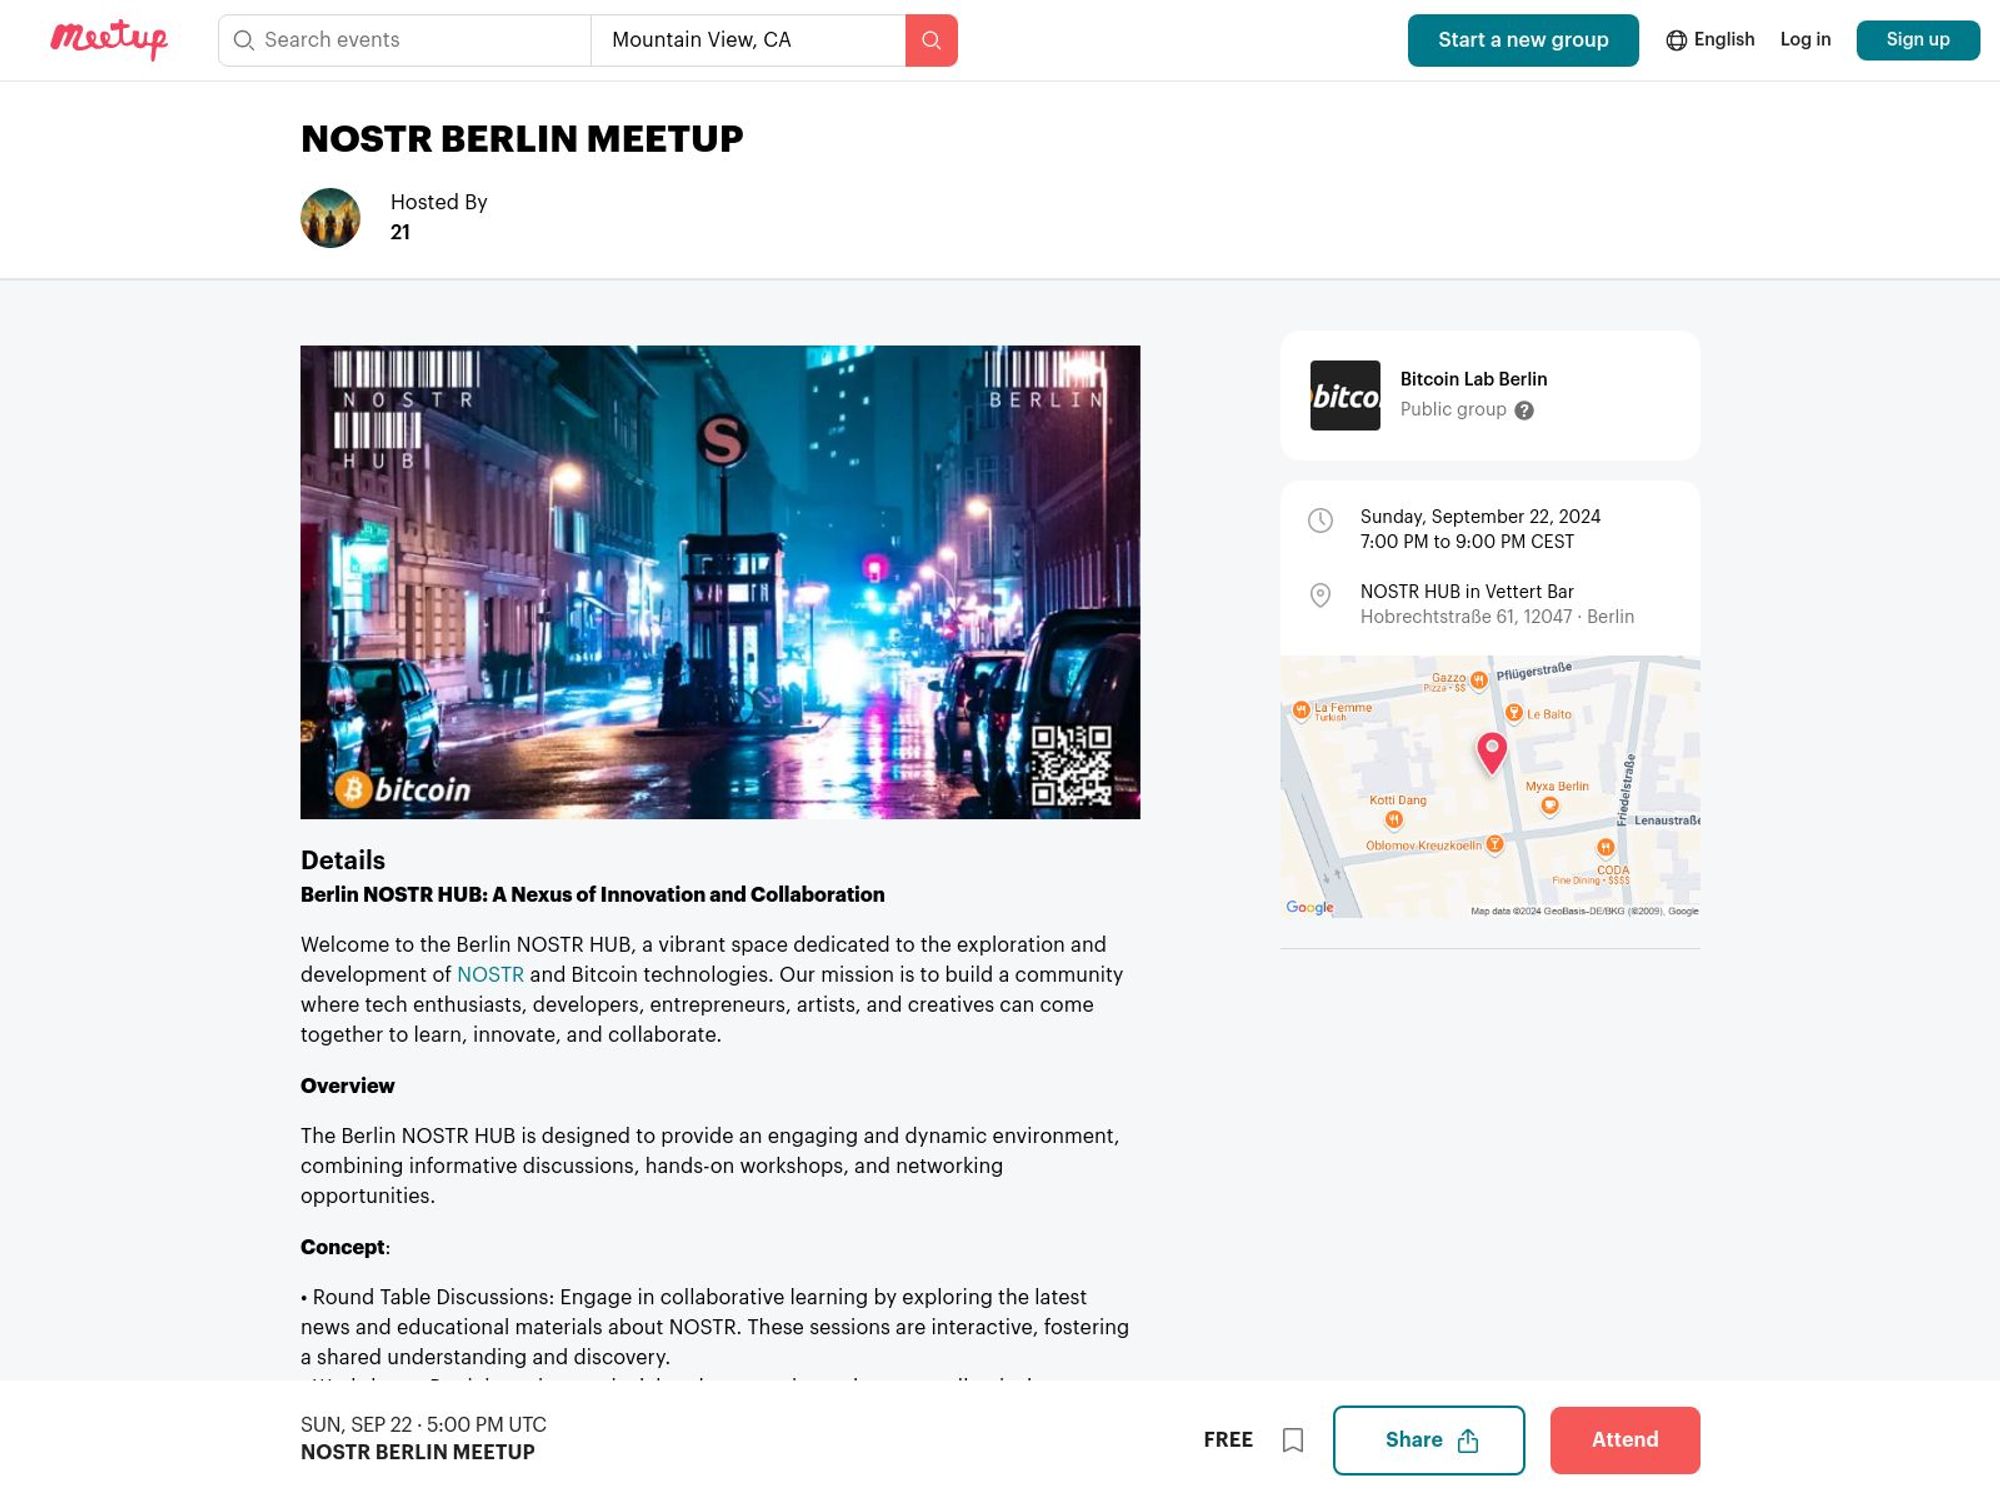Click the help question mark toggle on Public group
2000x1500 pixels.
[x=1523, y=410]
